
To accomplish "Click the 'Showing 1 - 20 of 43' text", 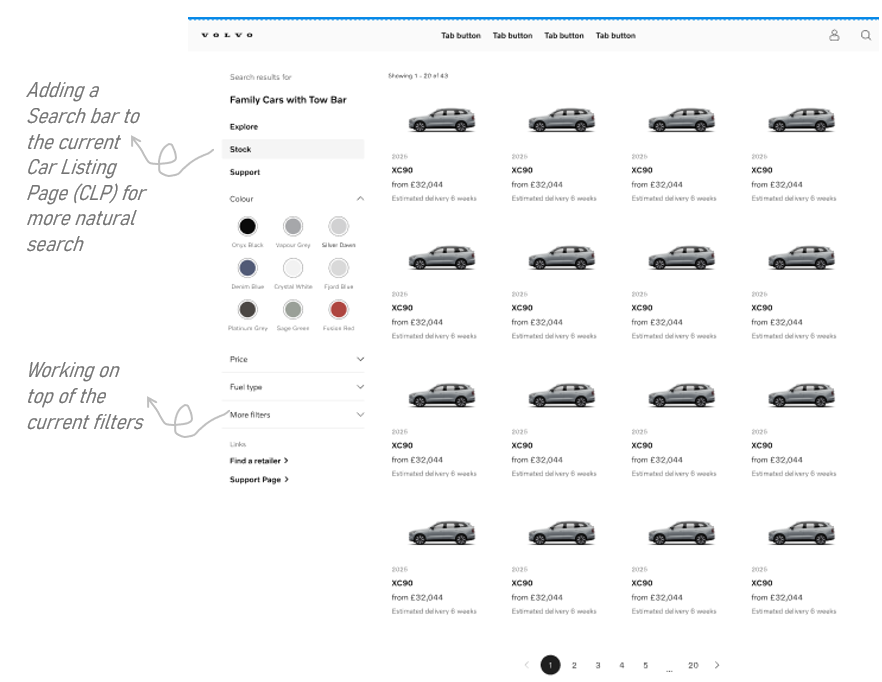I will (x=418, y=75).
